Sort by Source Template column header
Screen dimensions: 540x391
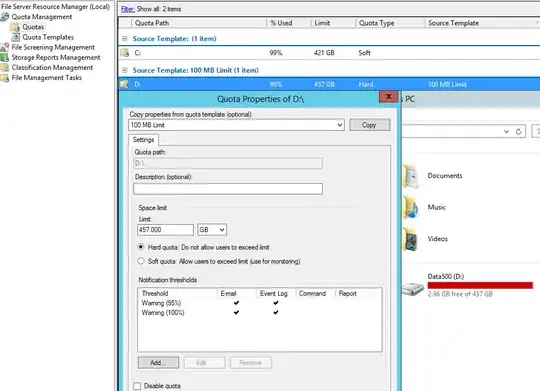click(482, 23)
